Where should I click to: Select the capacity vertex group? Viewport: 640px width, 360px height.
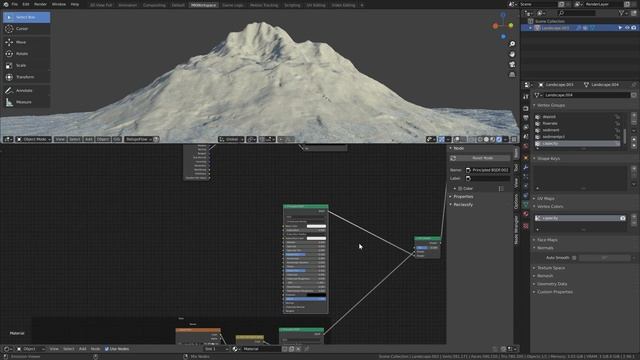578,144
